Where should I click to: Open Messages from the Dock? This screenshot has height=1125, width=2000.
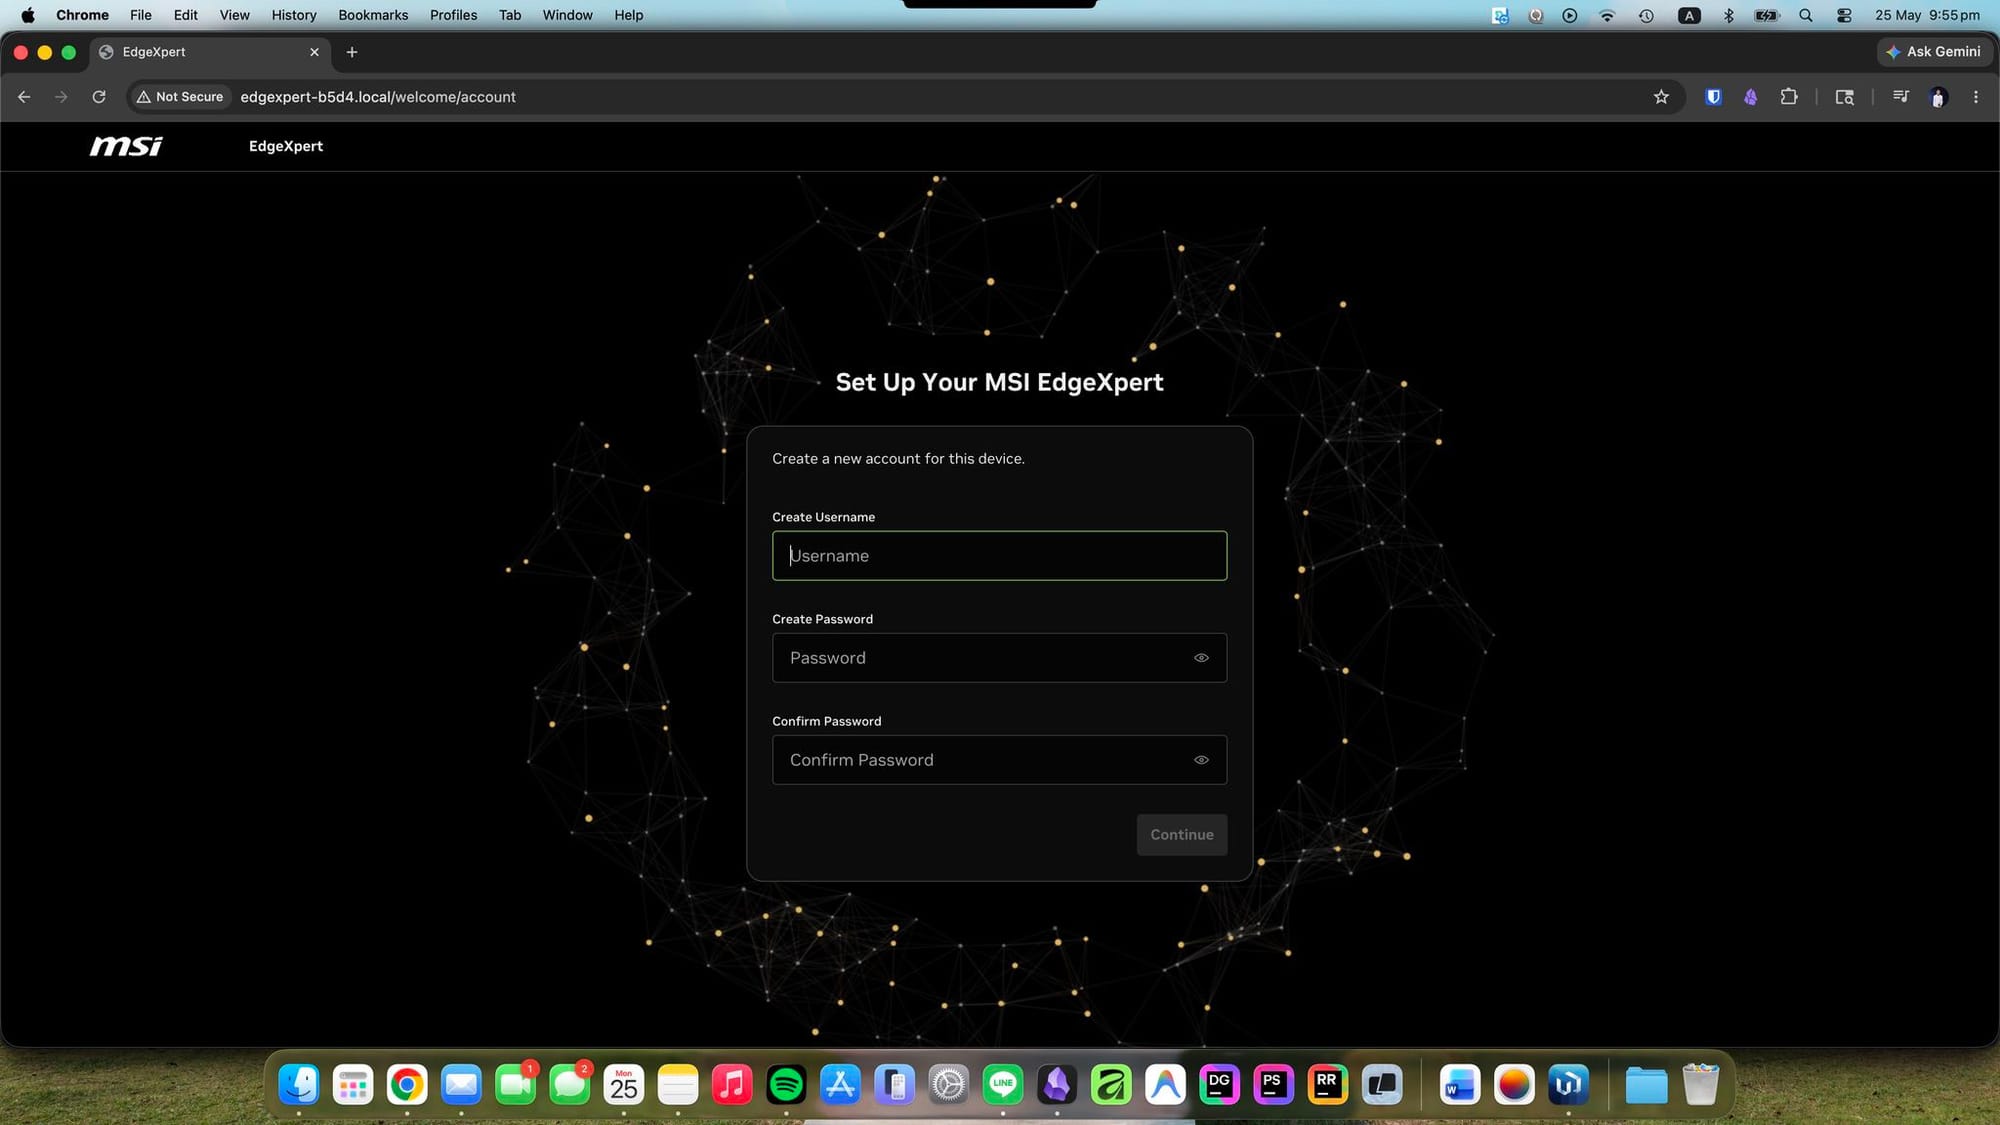[x=570, y=1085]
